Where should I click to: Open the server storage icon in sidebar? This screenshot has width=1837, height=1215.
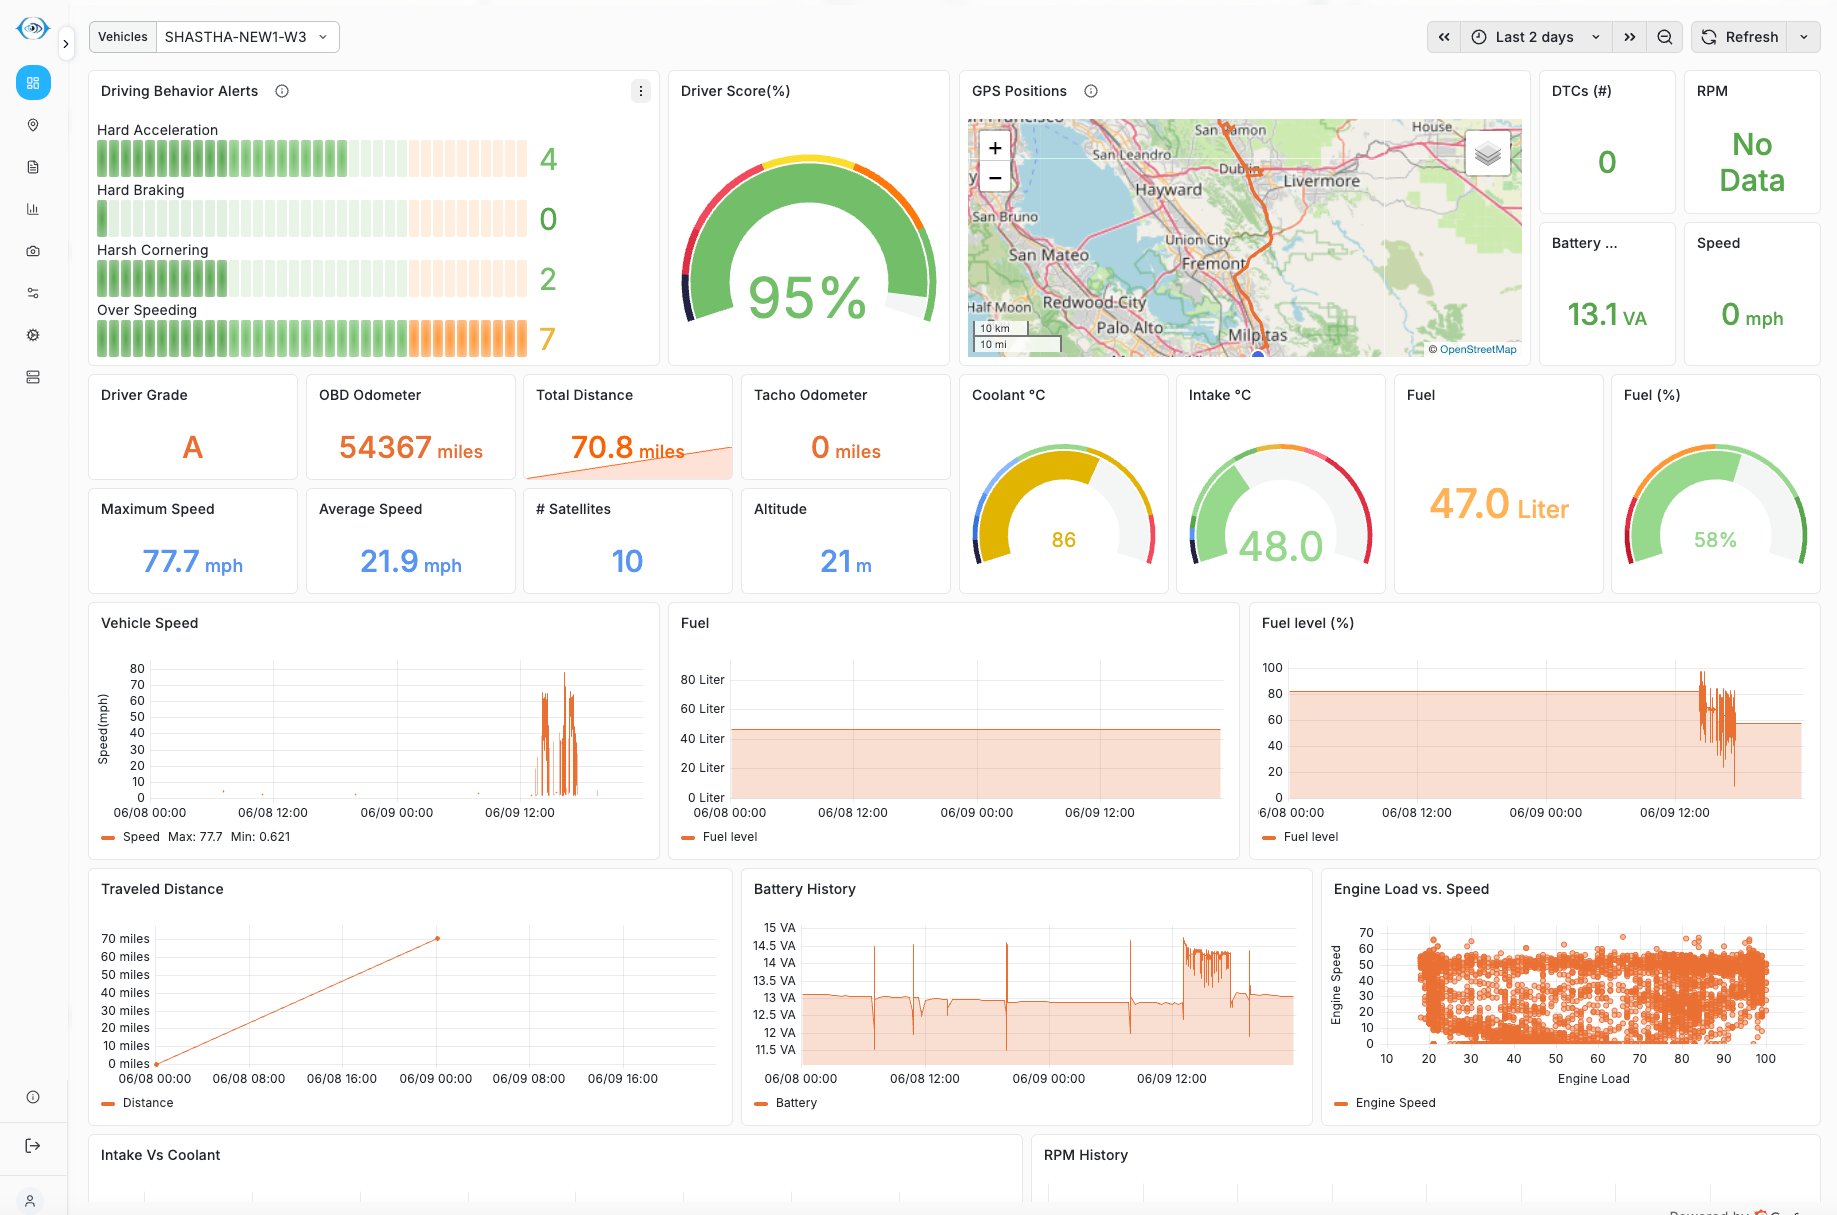33,377
